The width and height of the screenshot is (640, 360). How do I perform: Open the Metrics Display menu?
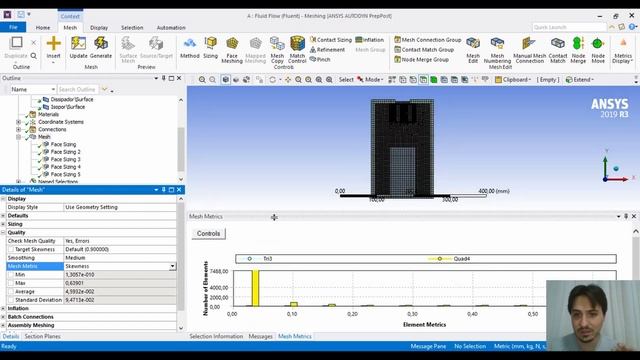[x=623, y=50]
